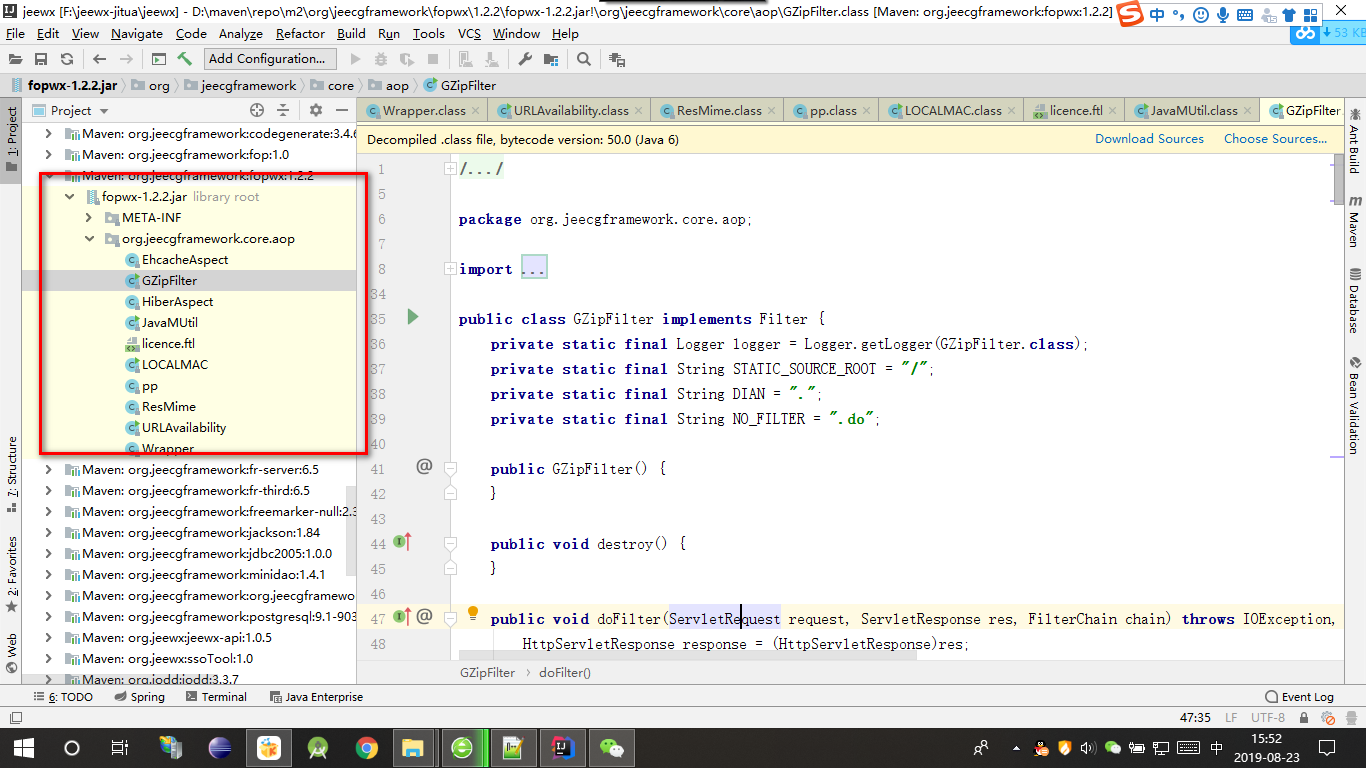The width and height of the screenshot is (1366, 768).
Task: Click the green run gutter icon at line 35
Action: [x=412, y=317]
